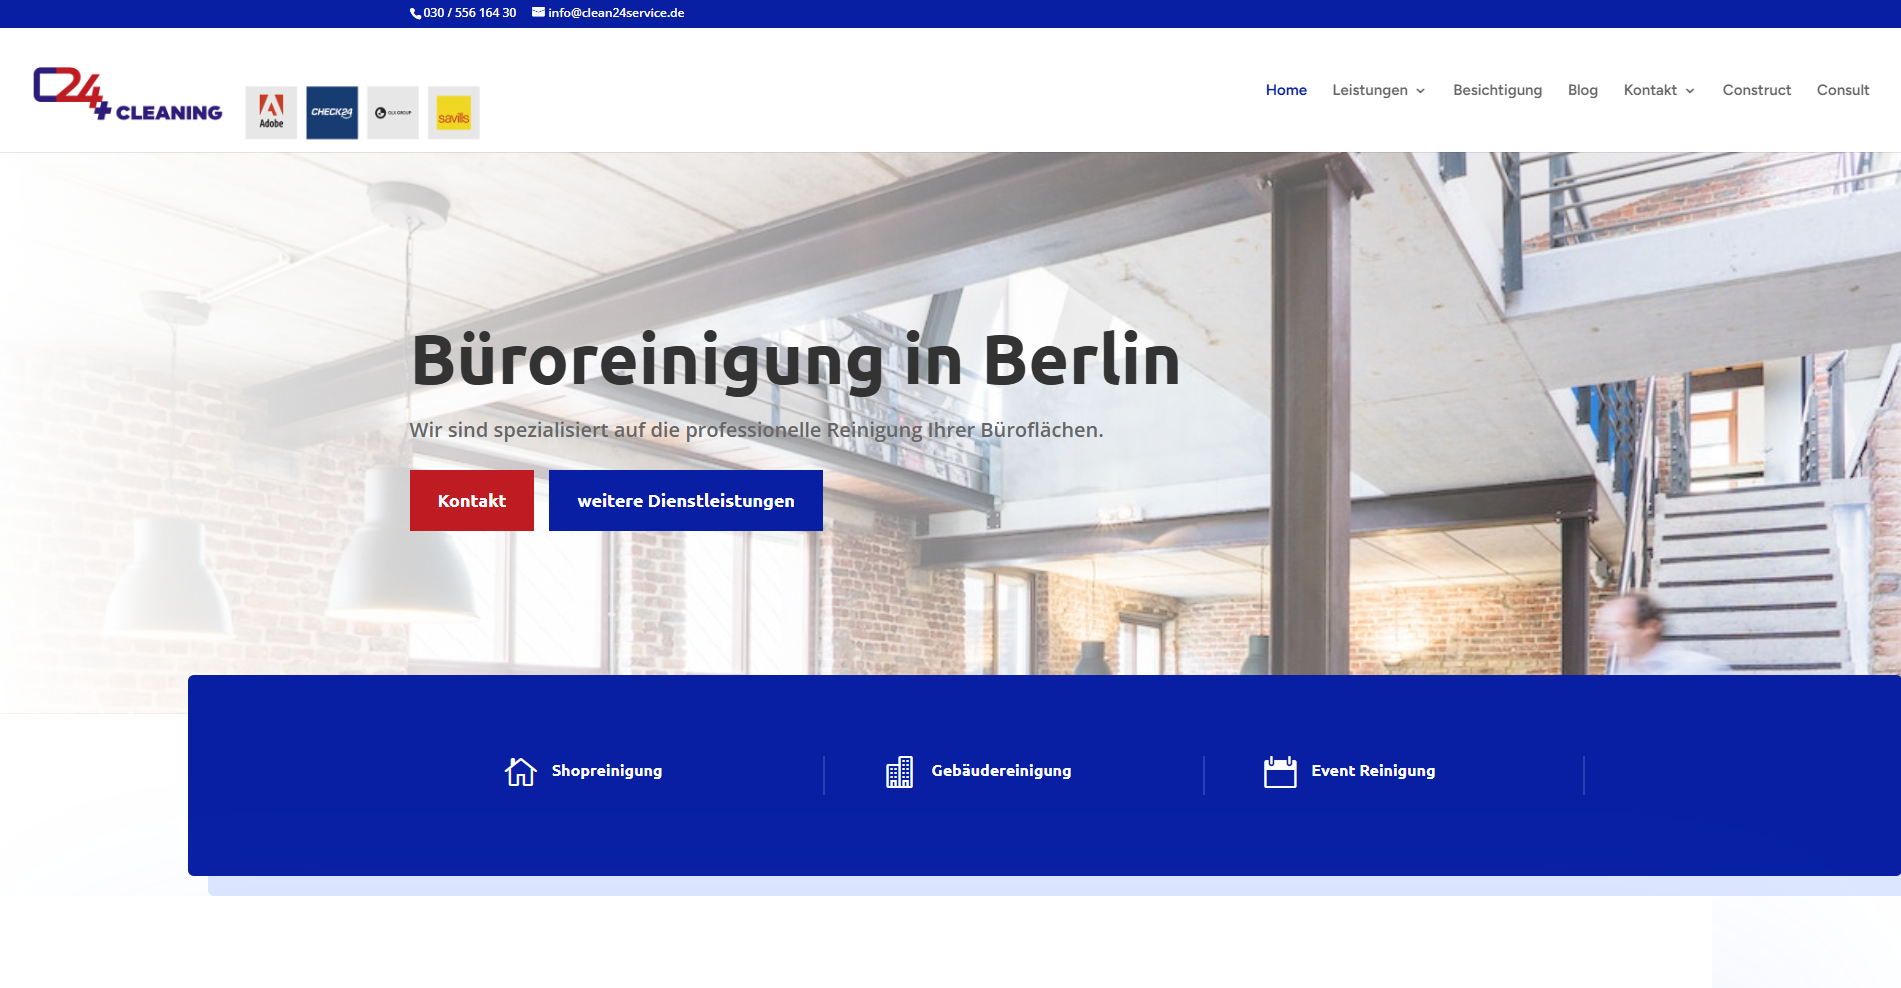
Task: Click the Event Reinigung calendar icon
Action: pyautogui.click(x=1280, y=772)
